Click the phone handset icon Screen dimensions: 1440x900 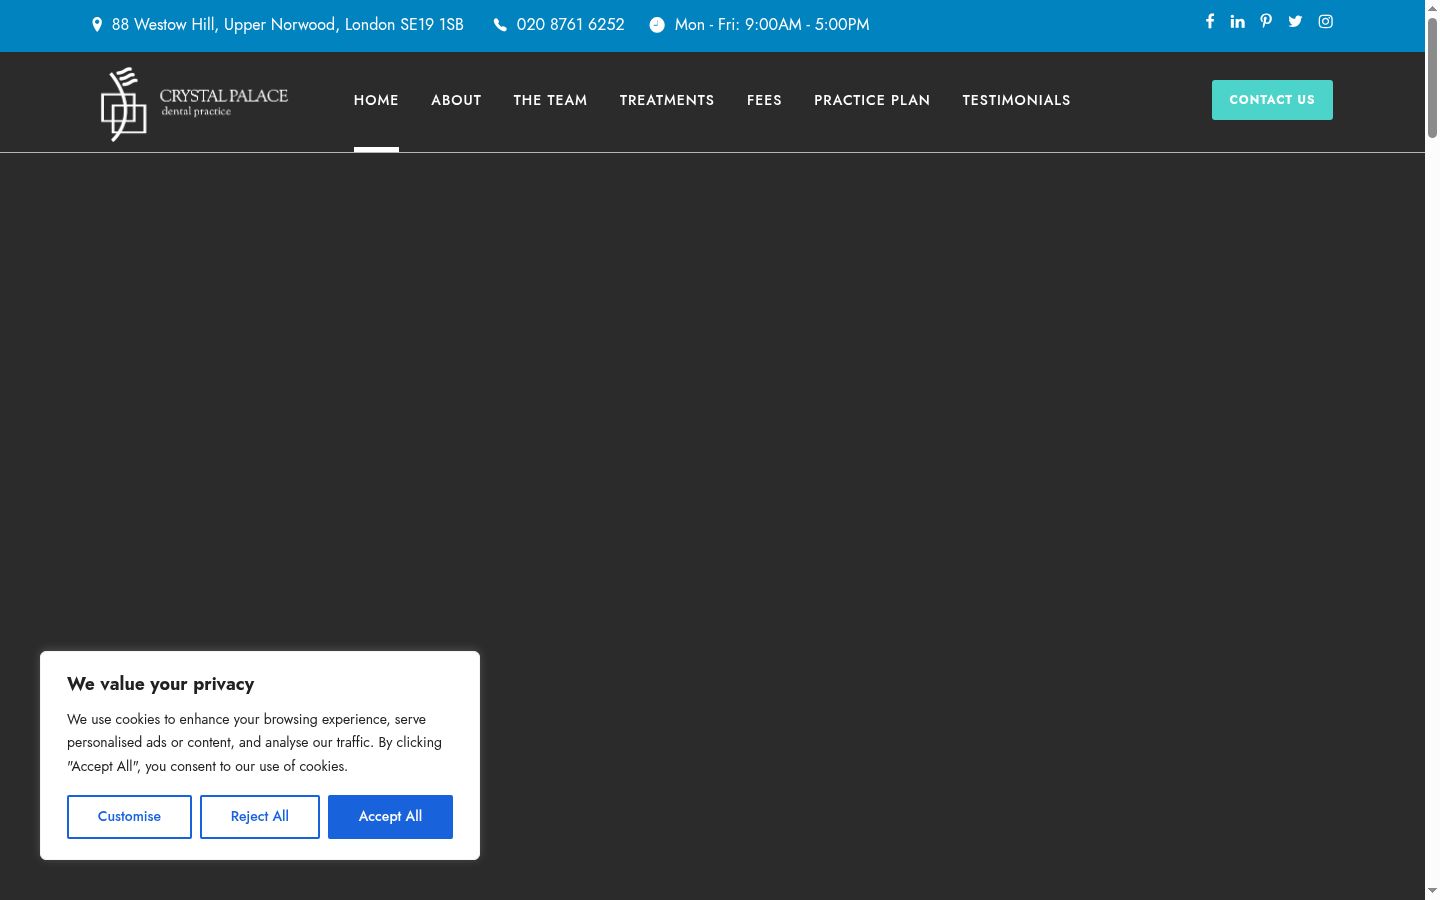click(x=500, y=24)
